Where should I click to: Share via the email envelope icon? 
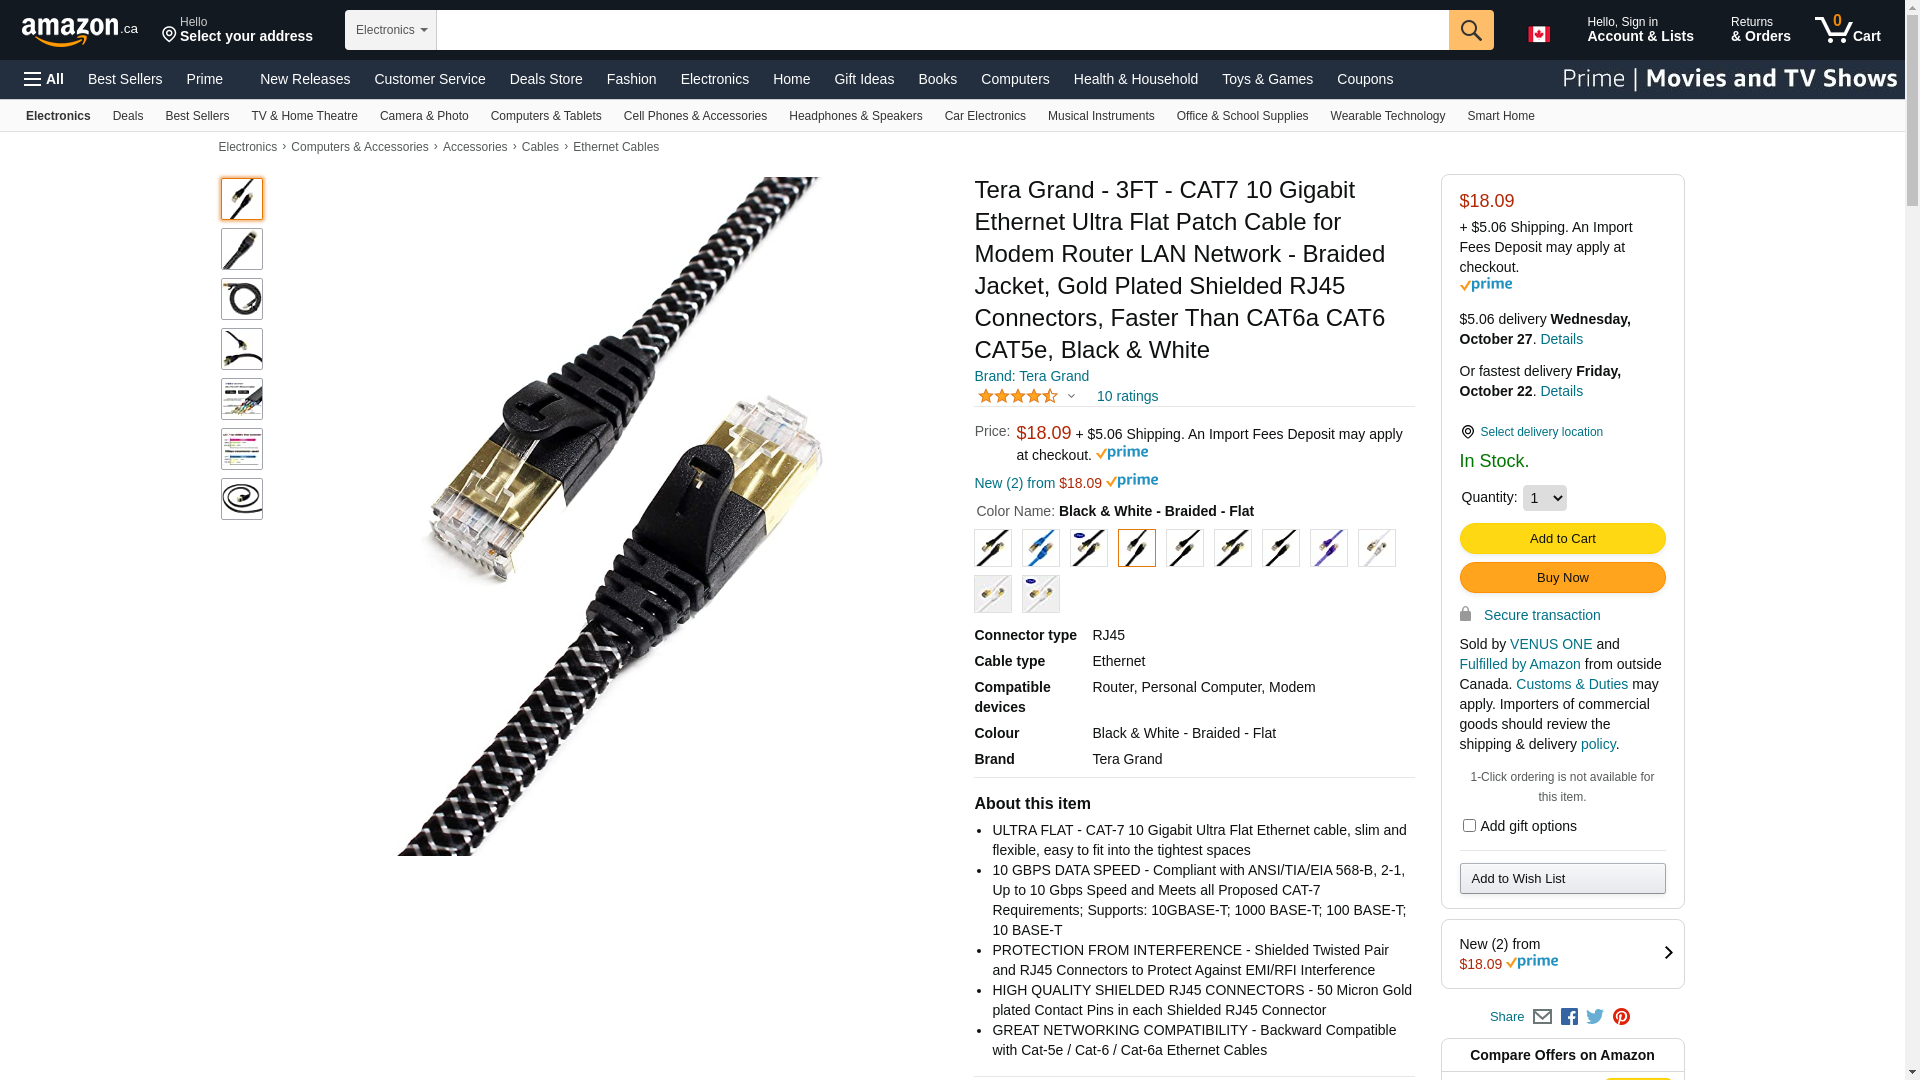coord(1543,1017)
